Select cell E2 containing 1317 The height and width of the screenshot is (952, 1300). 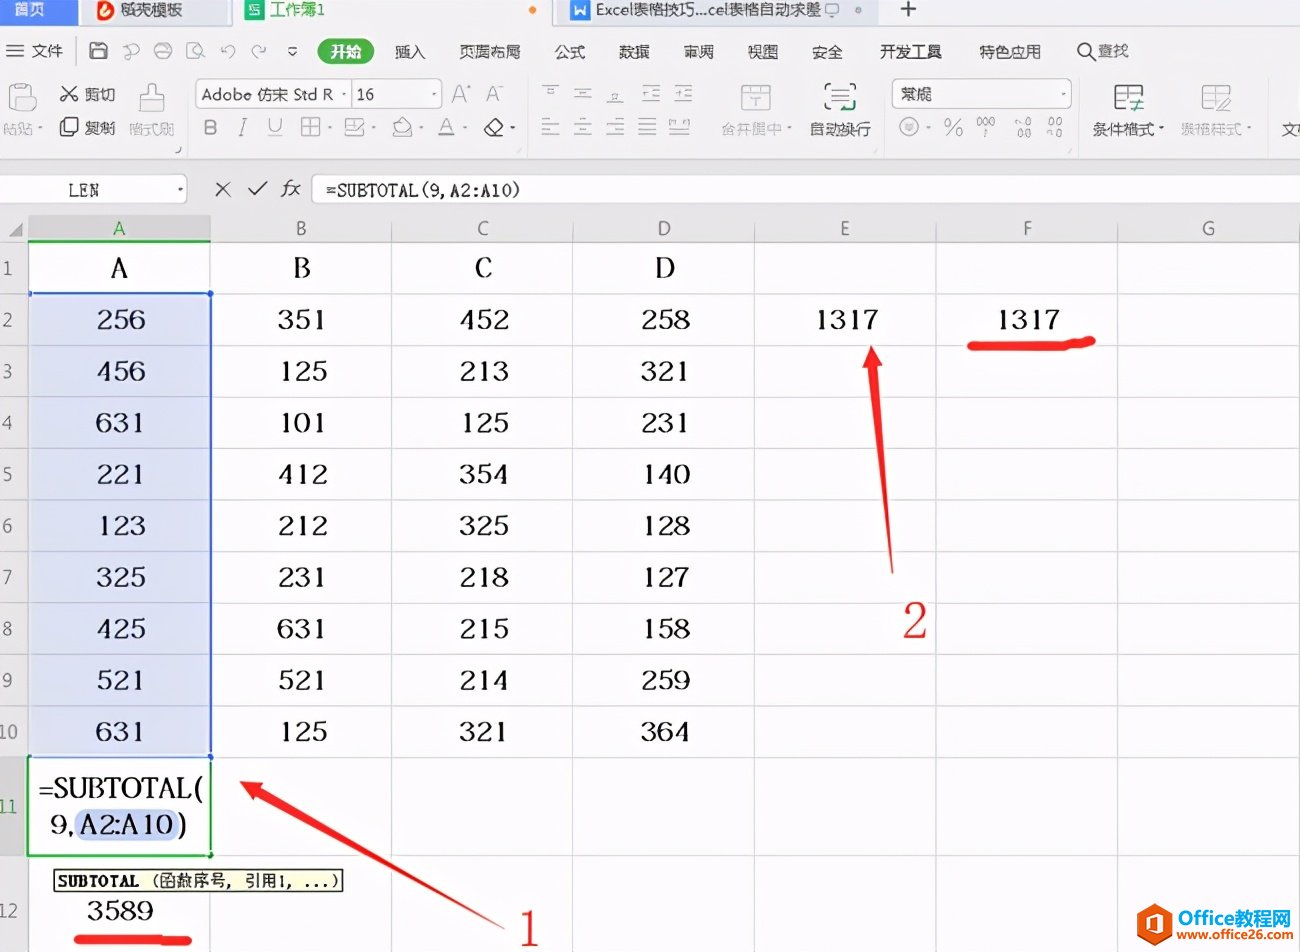tap(845, 320)
